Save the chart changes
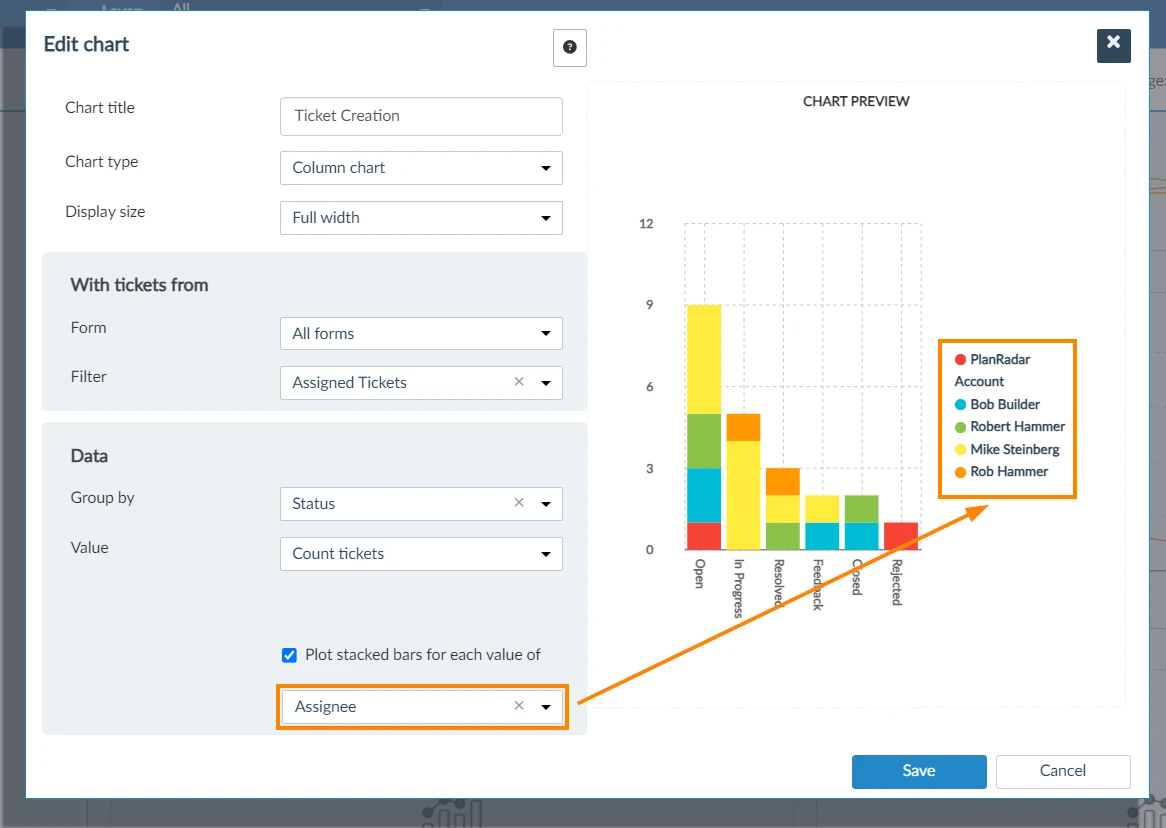Viewport: 1166px width, 828px height. coord(919,771)
